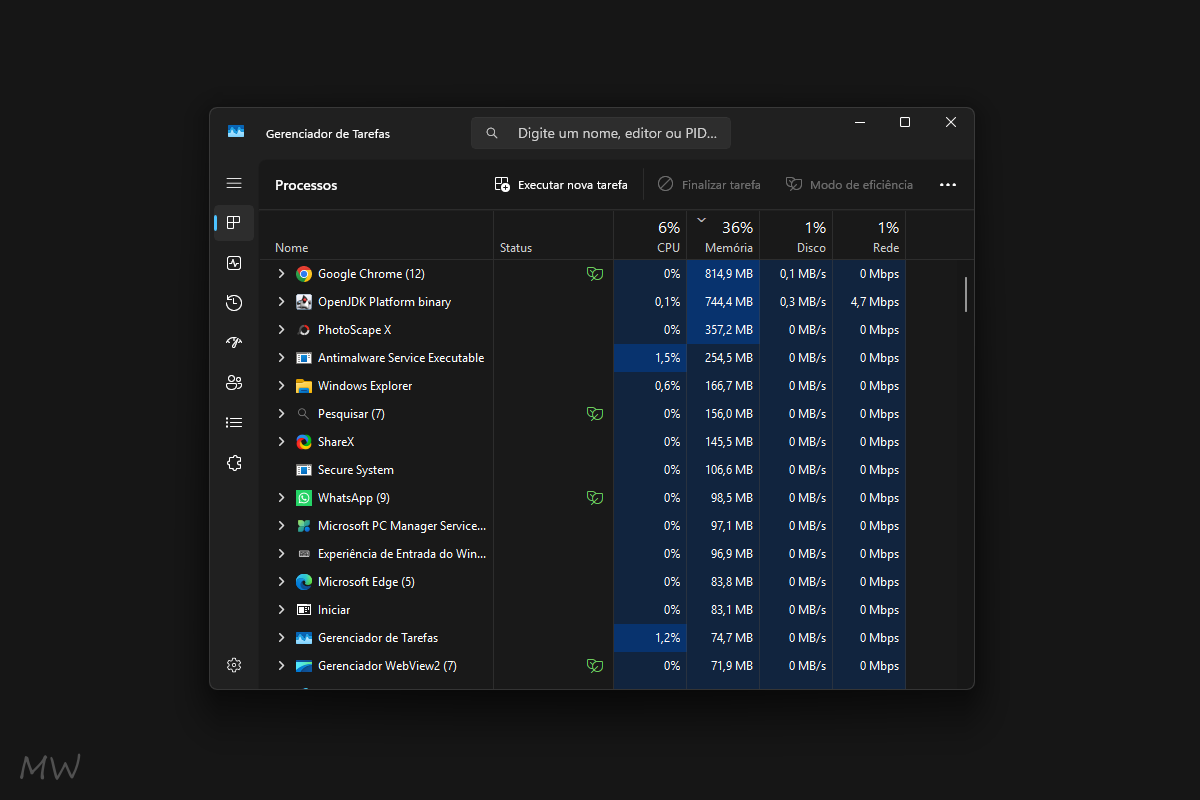Click the Task Manager title bar app icon
The image size is (1200, 800).
pos(236,132)
